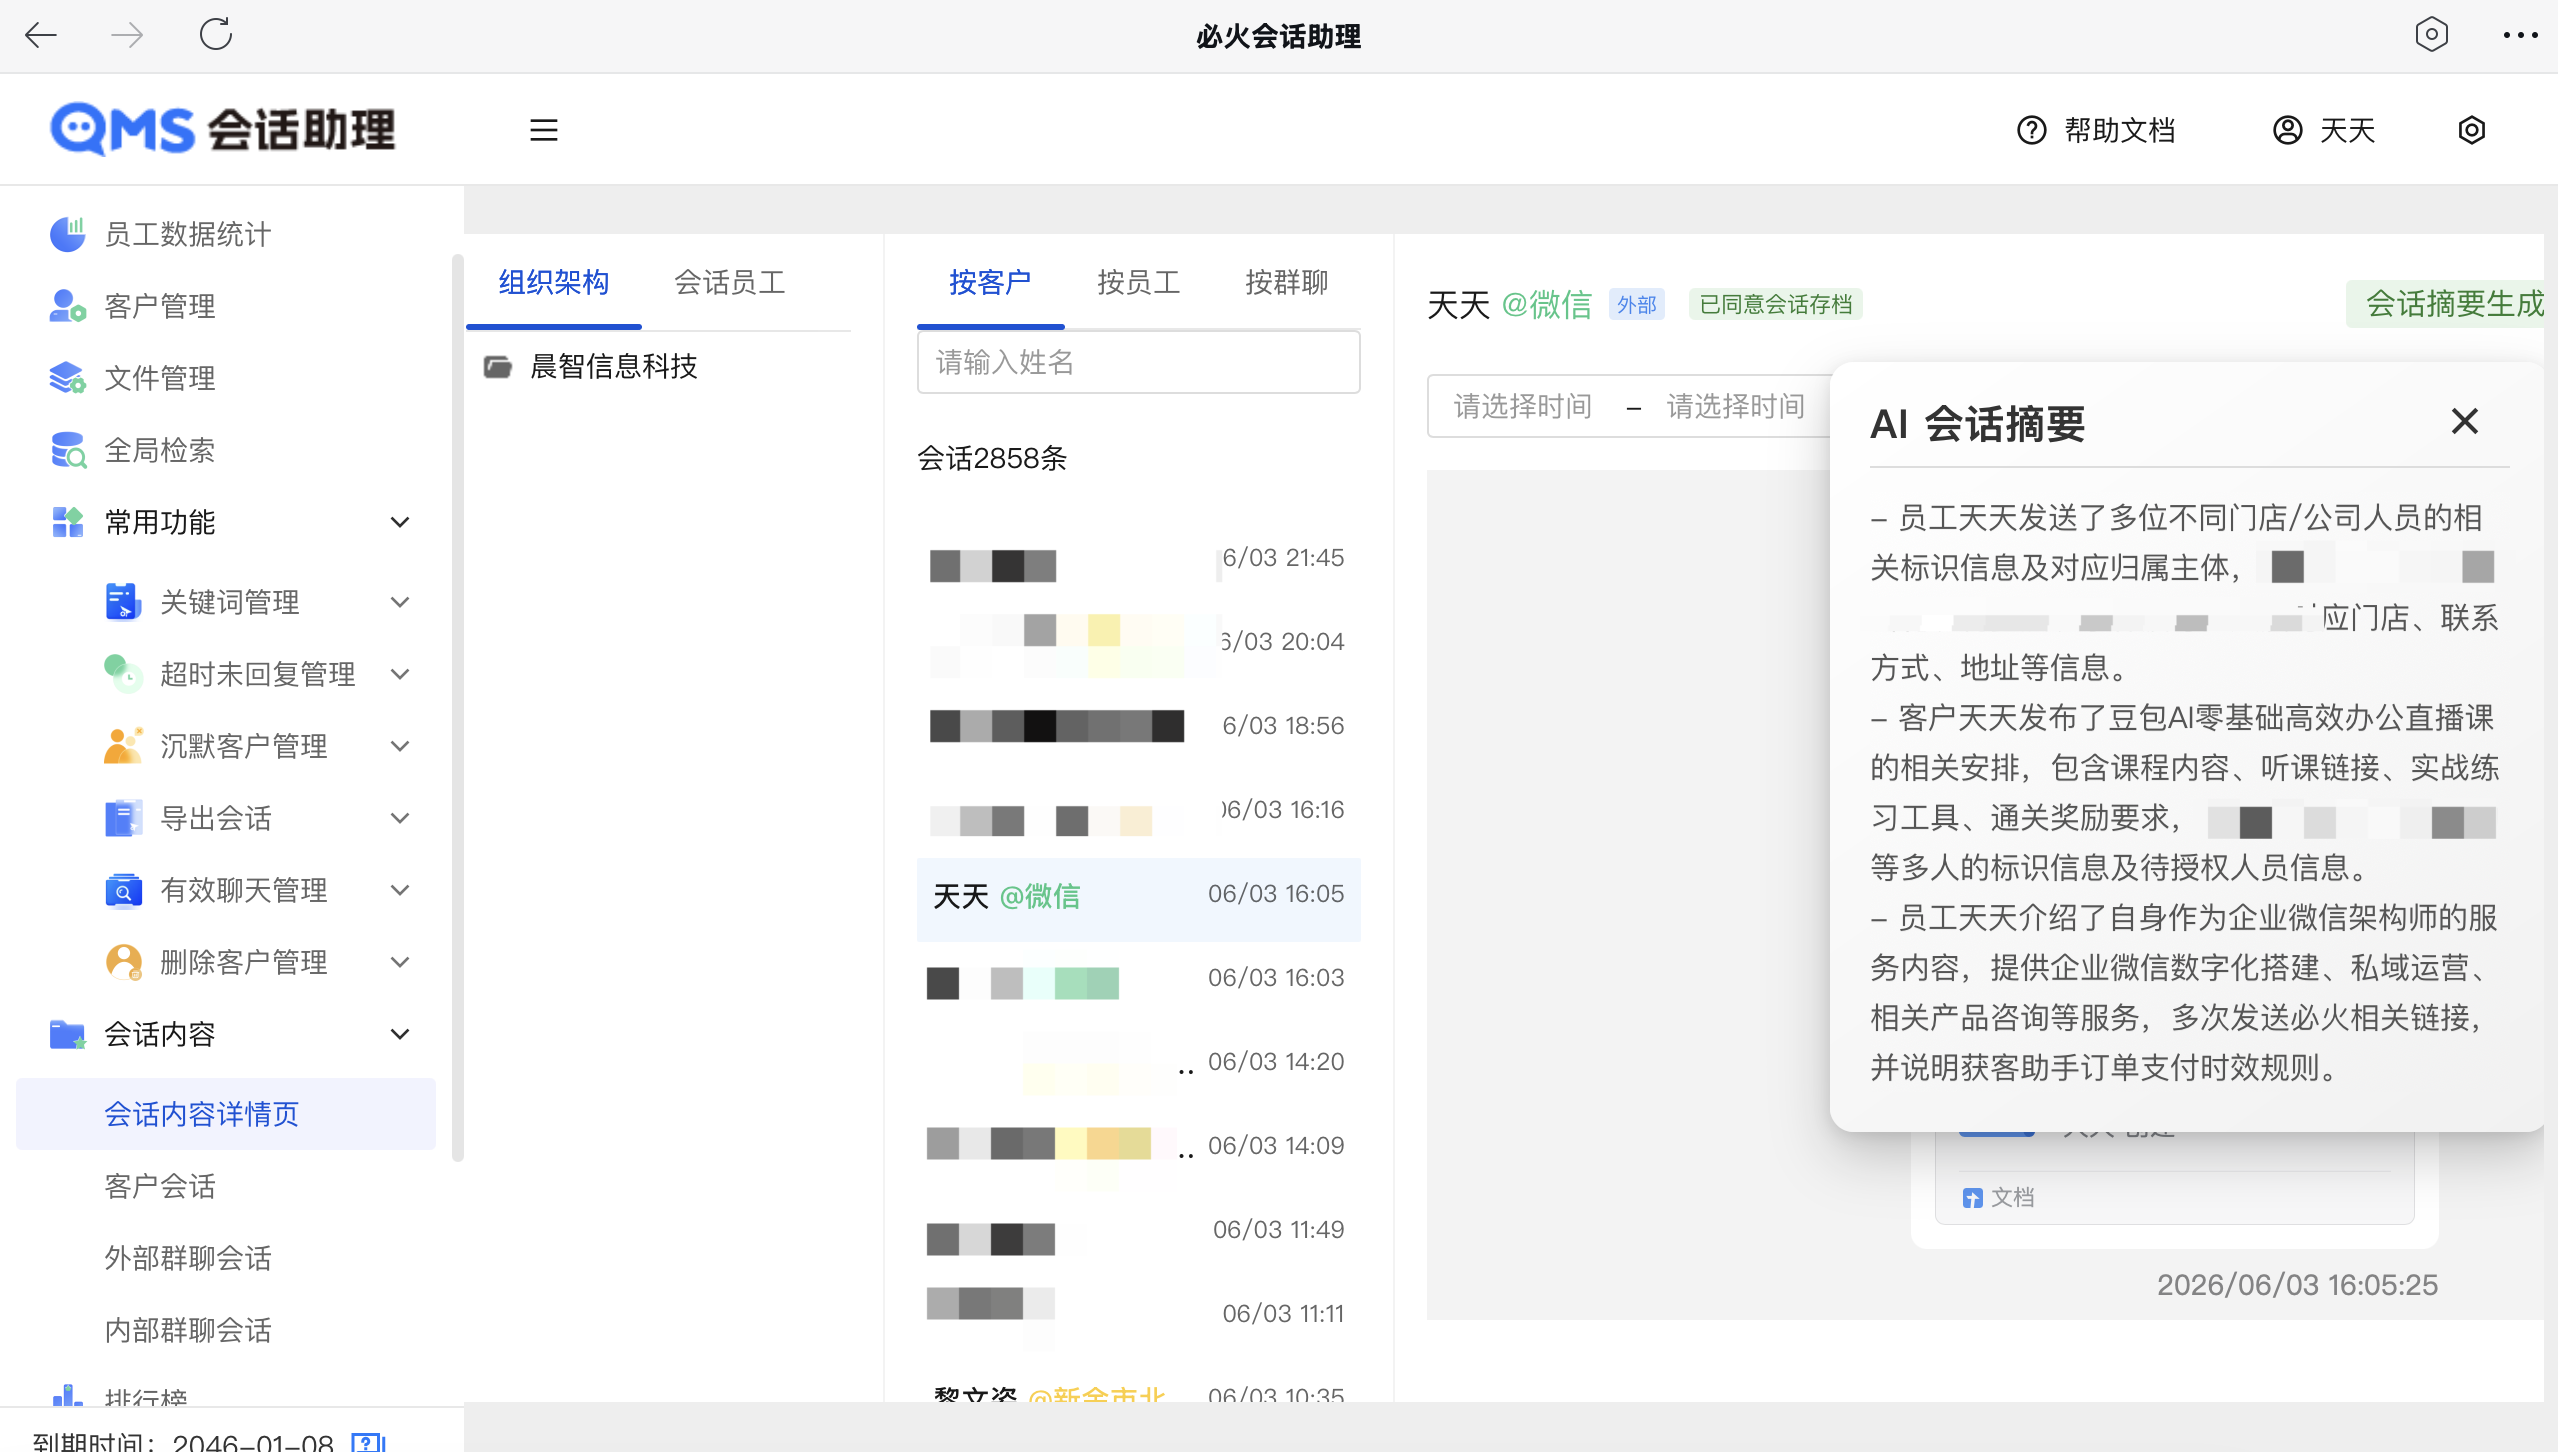Open conversation dated 06/03 11:49
2558x1452 pixels.
(x=1139, y=1235)
